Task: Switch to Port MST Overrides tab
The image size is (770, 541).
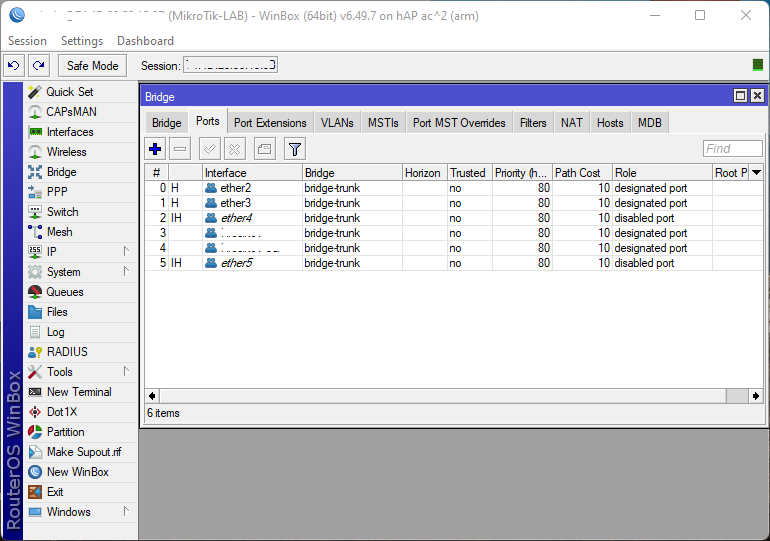Action: tap(459, 123)
